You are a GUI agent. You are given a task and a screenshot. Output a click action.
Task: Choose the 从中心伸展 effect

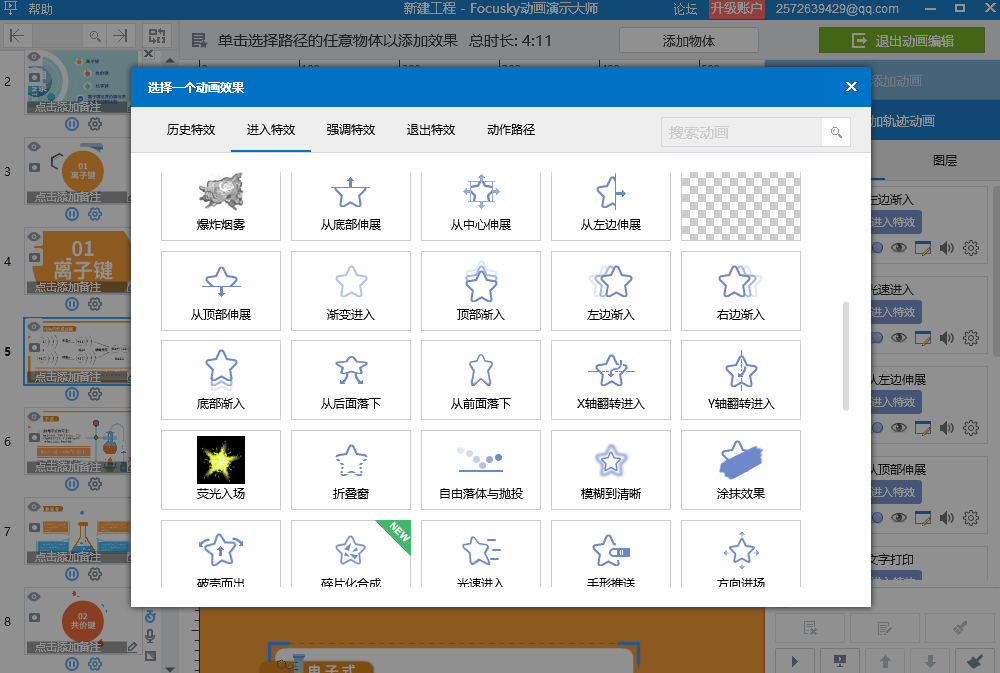[481, 205]
